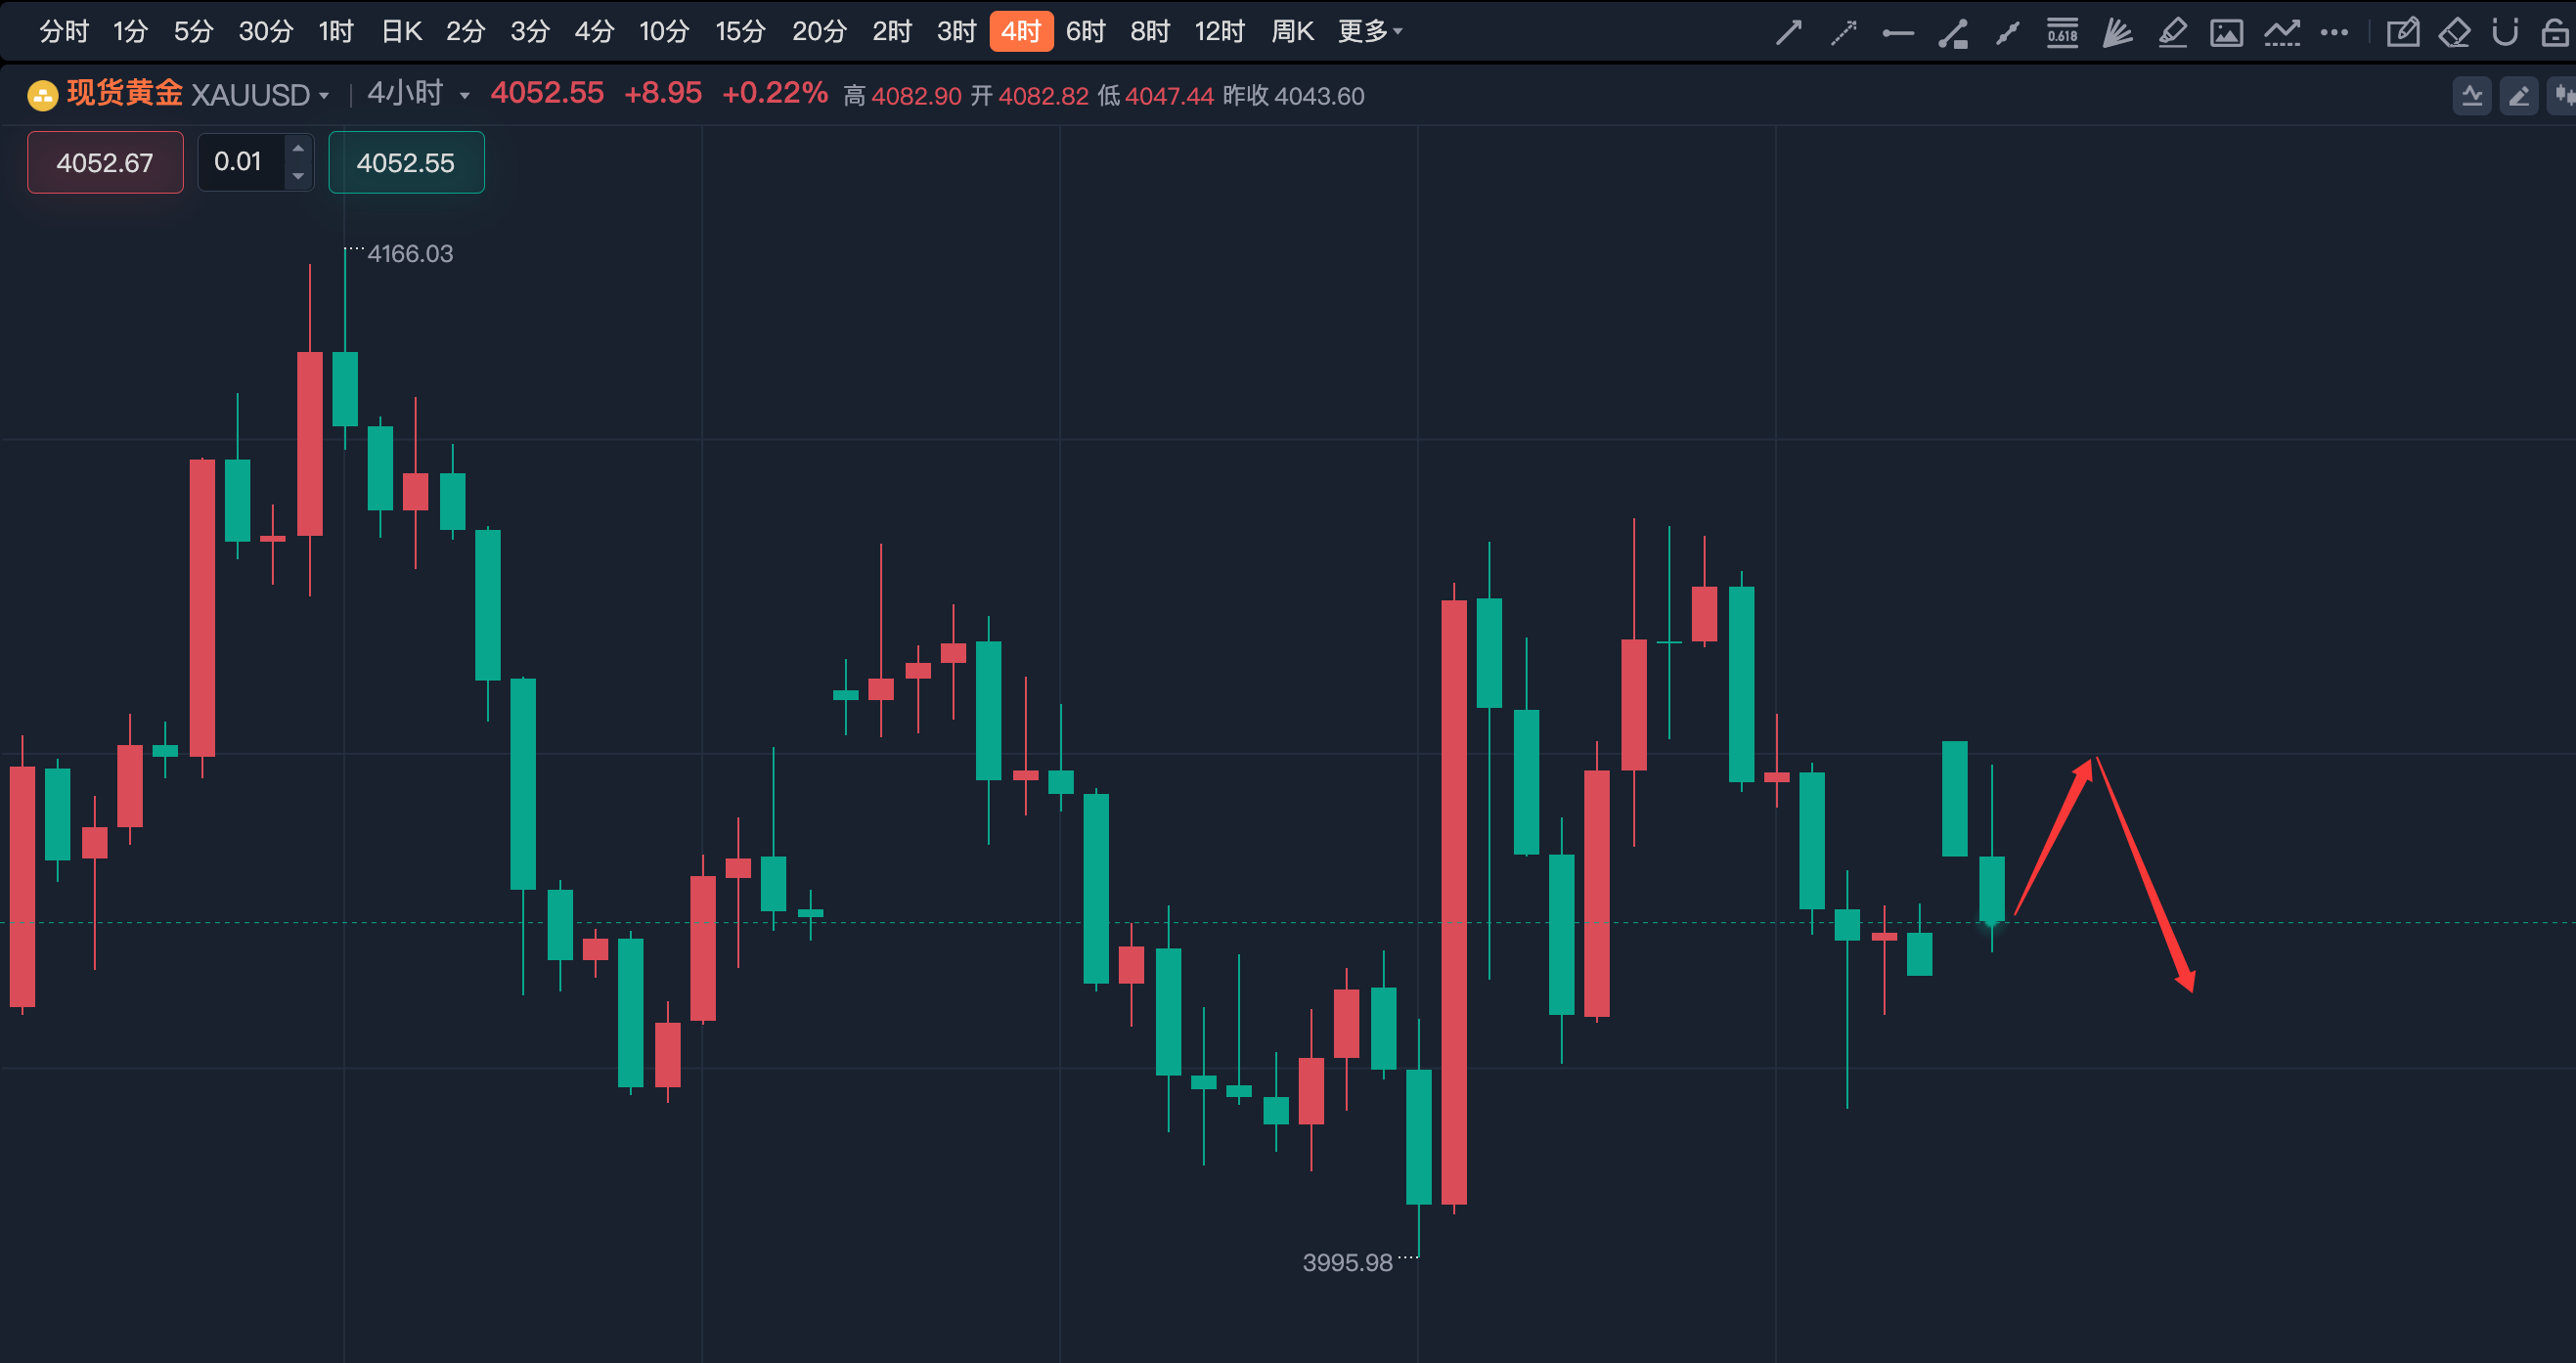Open the 更多 timeframe dropdown
The width and height of the screenshot is (2576, 1363).
[x=1370, y=32]
